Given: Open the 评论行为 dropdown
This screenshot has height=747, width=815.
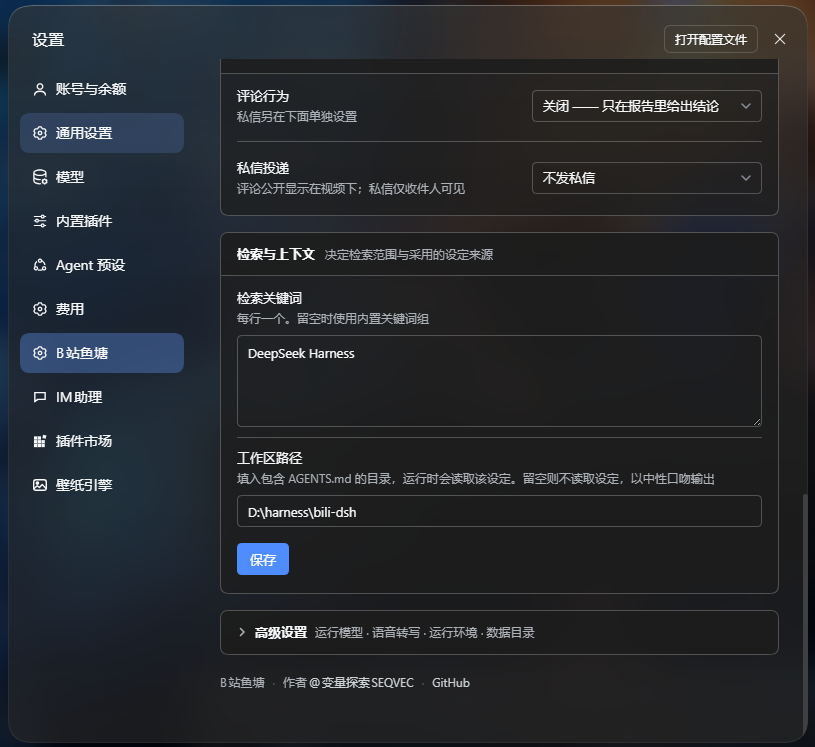Looking at the screenshot, I should point(647,106).
